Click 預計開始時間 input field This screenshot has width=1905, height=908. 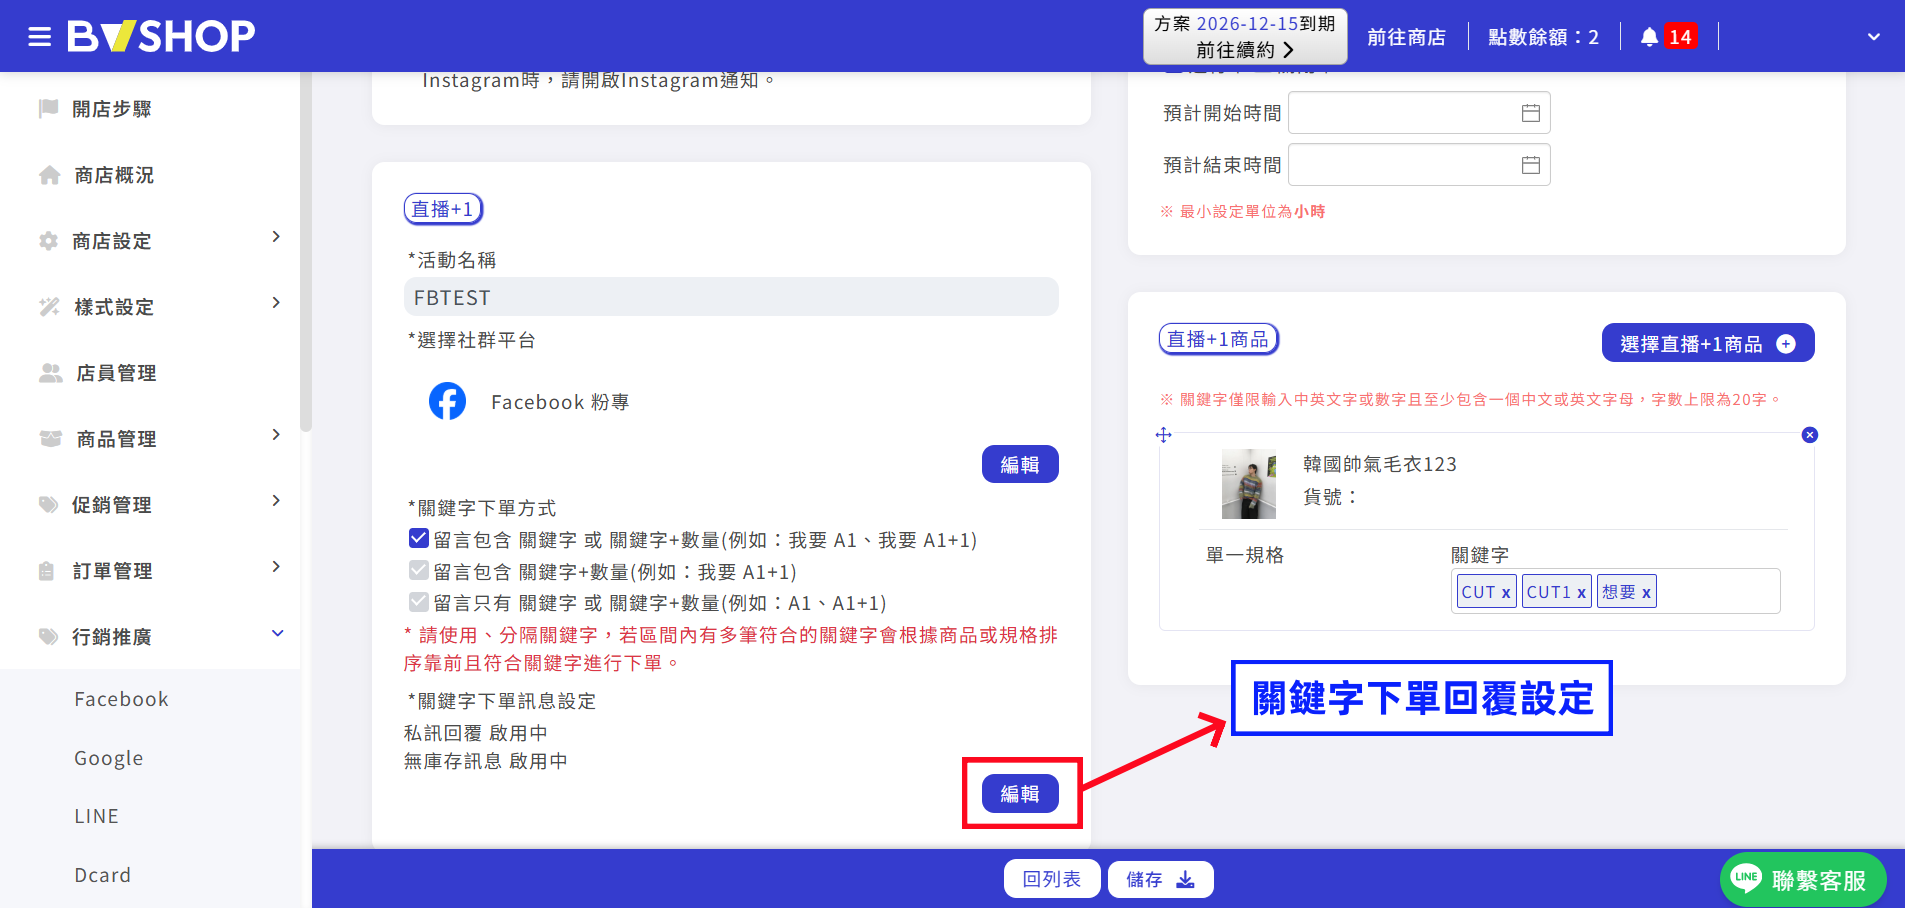1419,113
